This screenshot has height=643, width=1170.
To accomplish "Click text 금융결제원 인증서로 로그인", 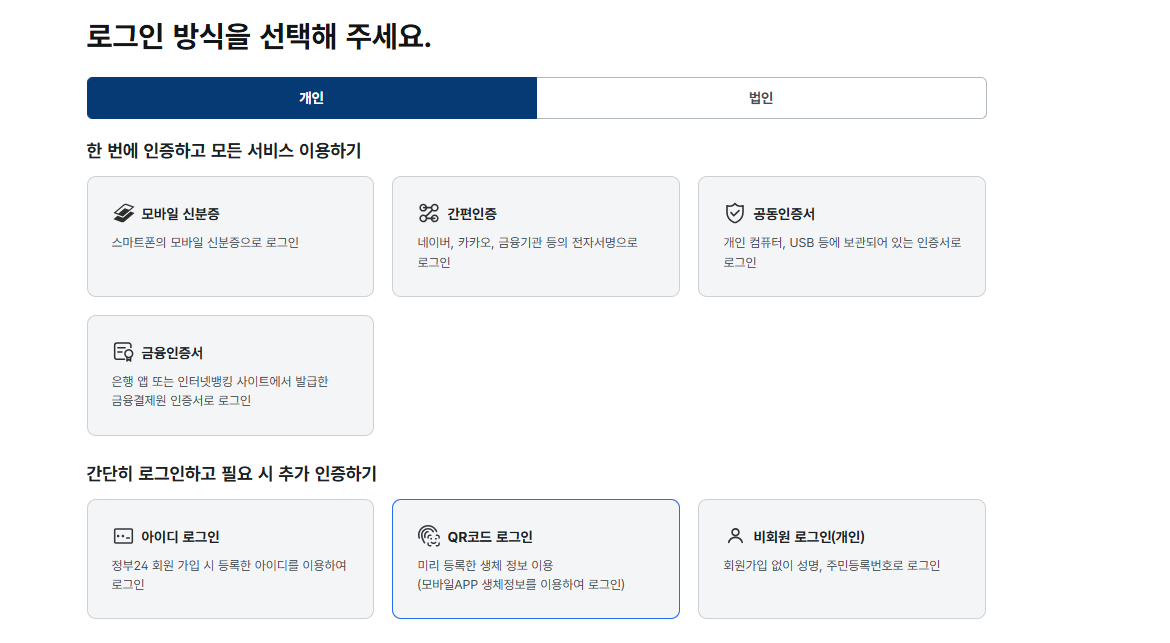I will tap(181, 401).
